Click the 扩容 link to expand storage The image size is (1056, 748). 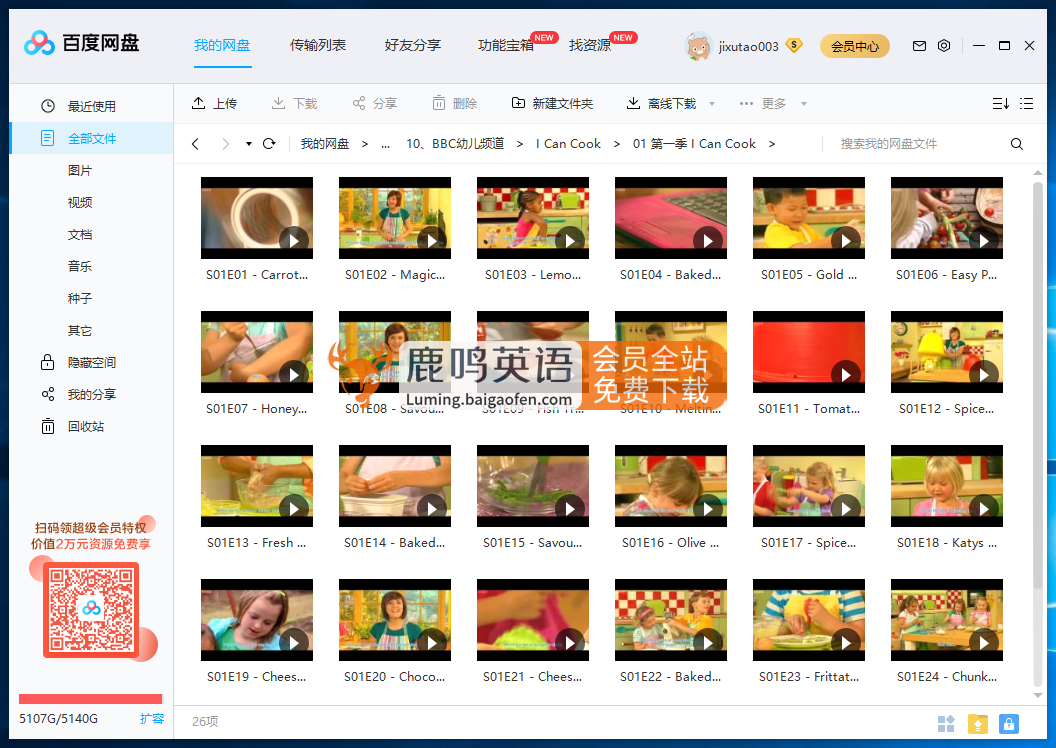pos(152,718)
